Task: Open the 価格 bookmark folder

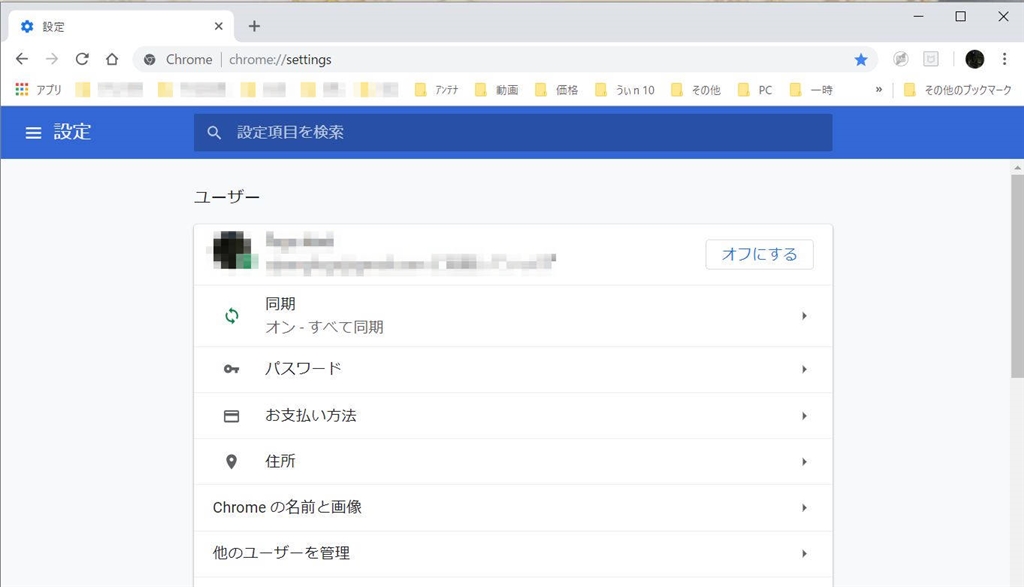Action: pyautogui.click(x=556, y=89)
